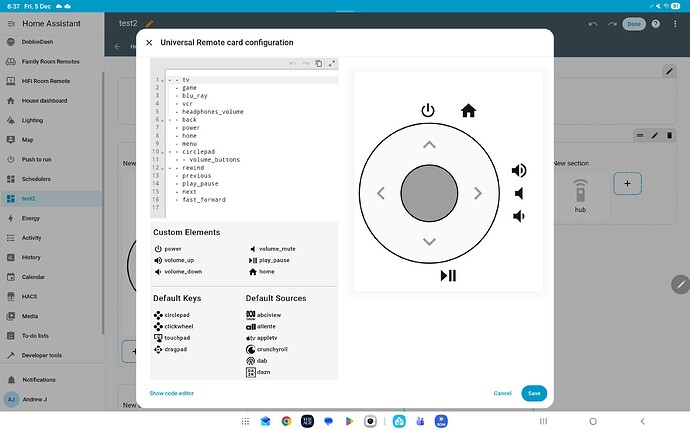Fold code block at line 1
The width and height of the screenshot is (690, 430).
coord(162,81)
